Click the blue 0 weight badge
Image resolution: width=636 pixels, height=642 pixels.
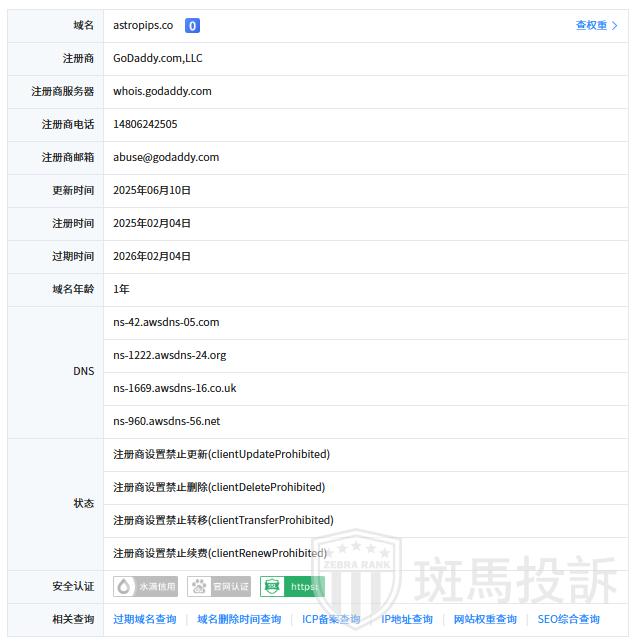pos(192,26)
